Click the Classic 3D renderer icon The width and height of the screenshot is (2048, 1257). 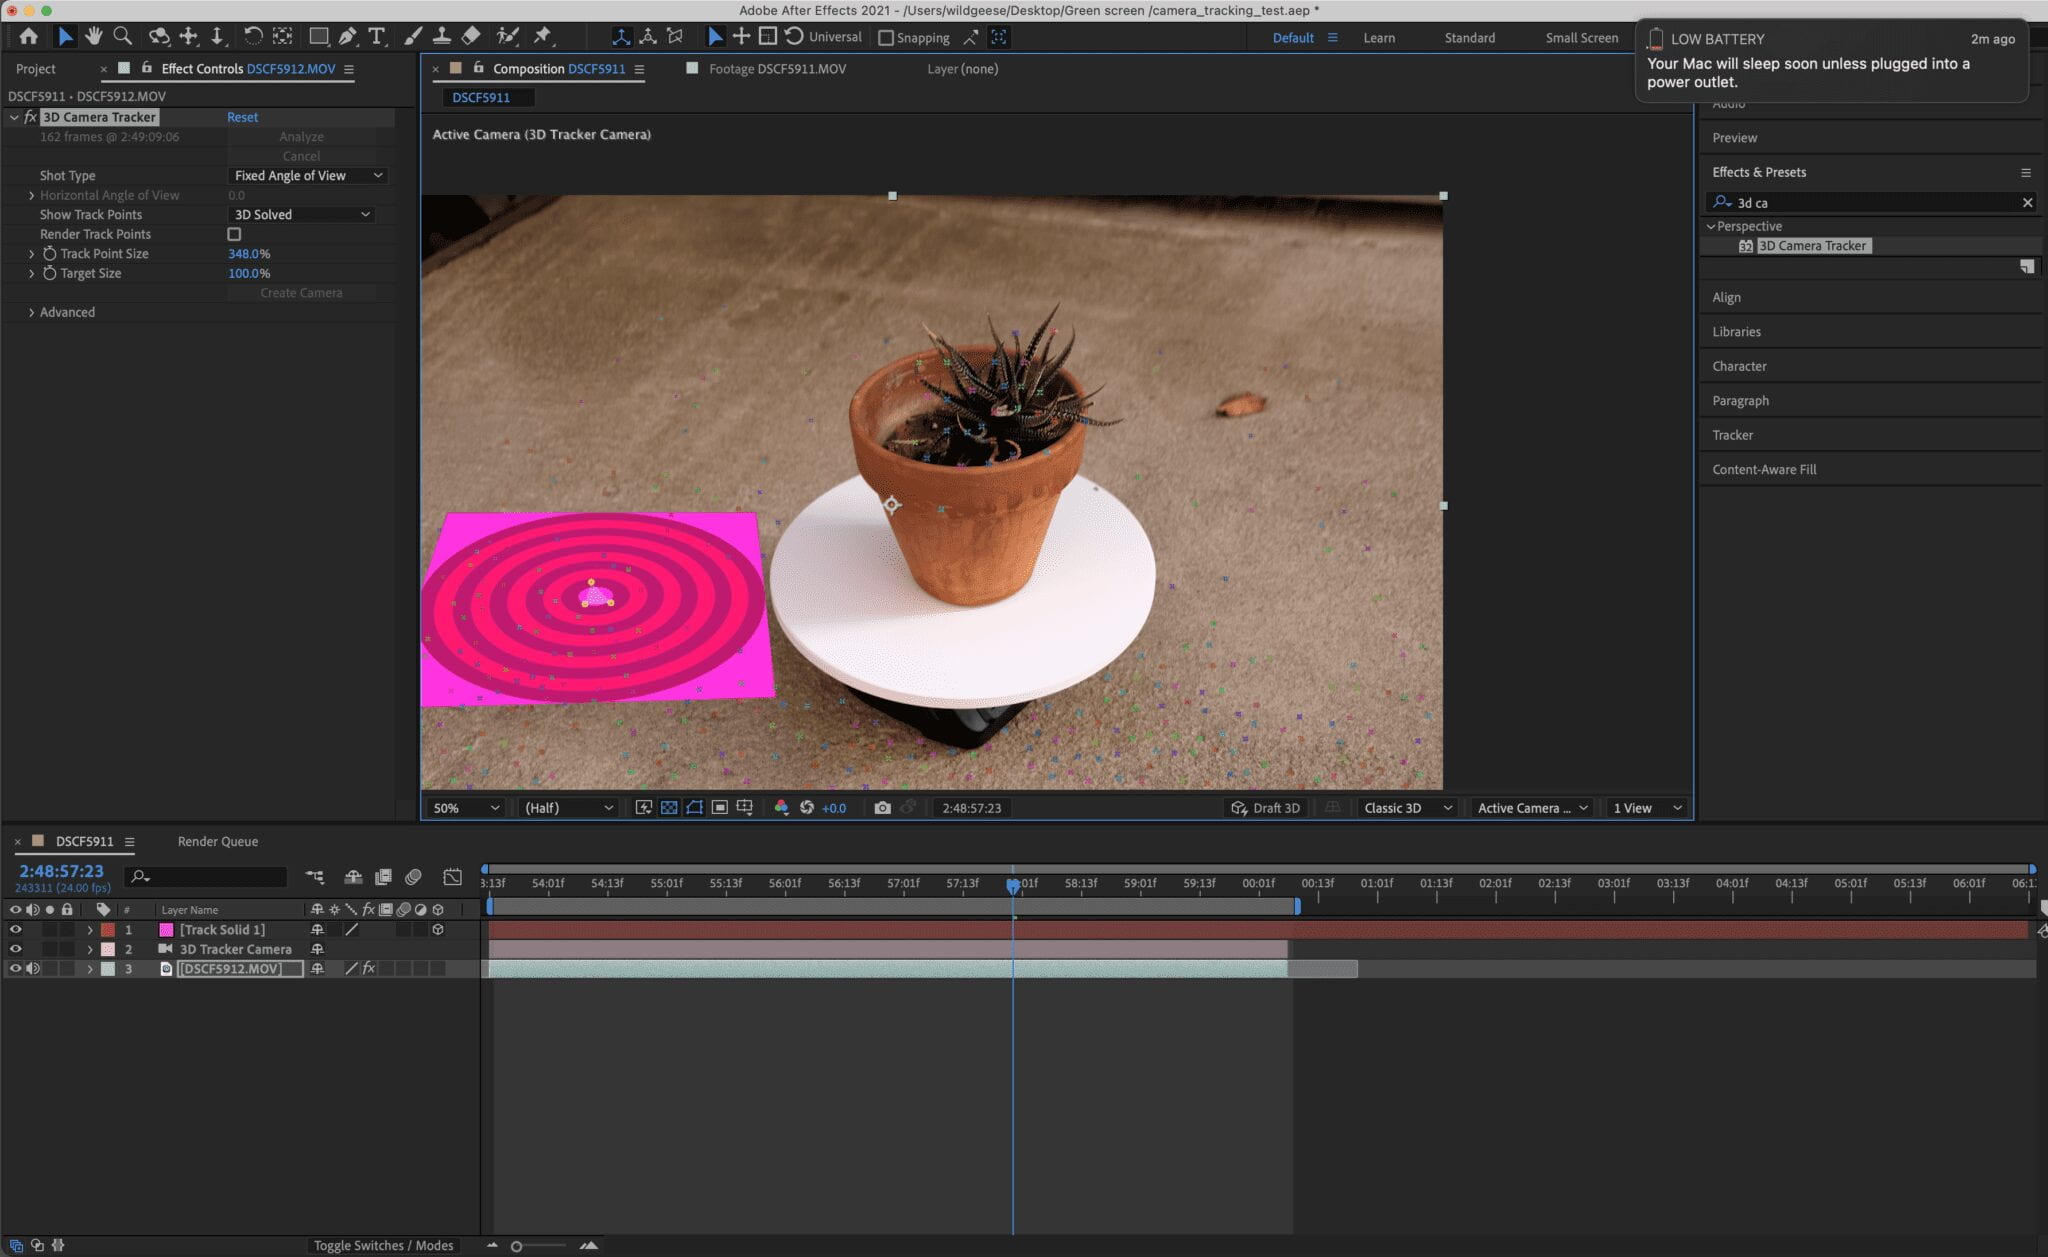tap(1336, 808)
